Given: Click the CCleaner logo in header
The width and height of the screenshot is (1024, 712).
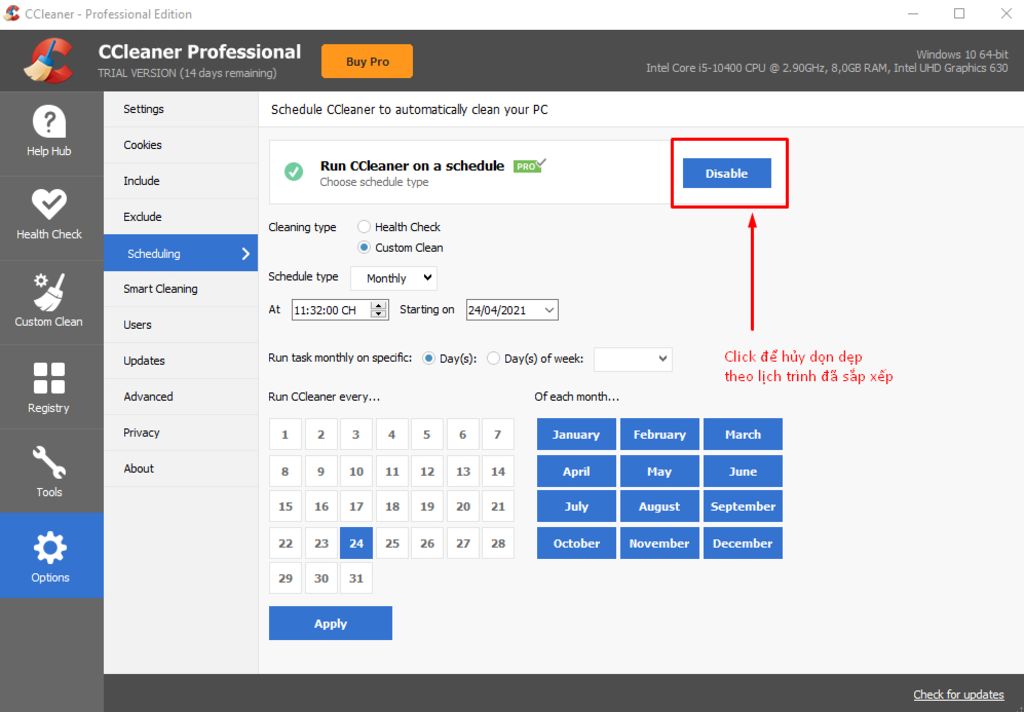Looking at the screenshot, I should pyautogui.click(x=49, y=61).
